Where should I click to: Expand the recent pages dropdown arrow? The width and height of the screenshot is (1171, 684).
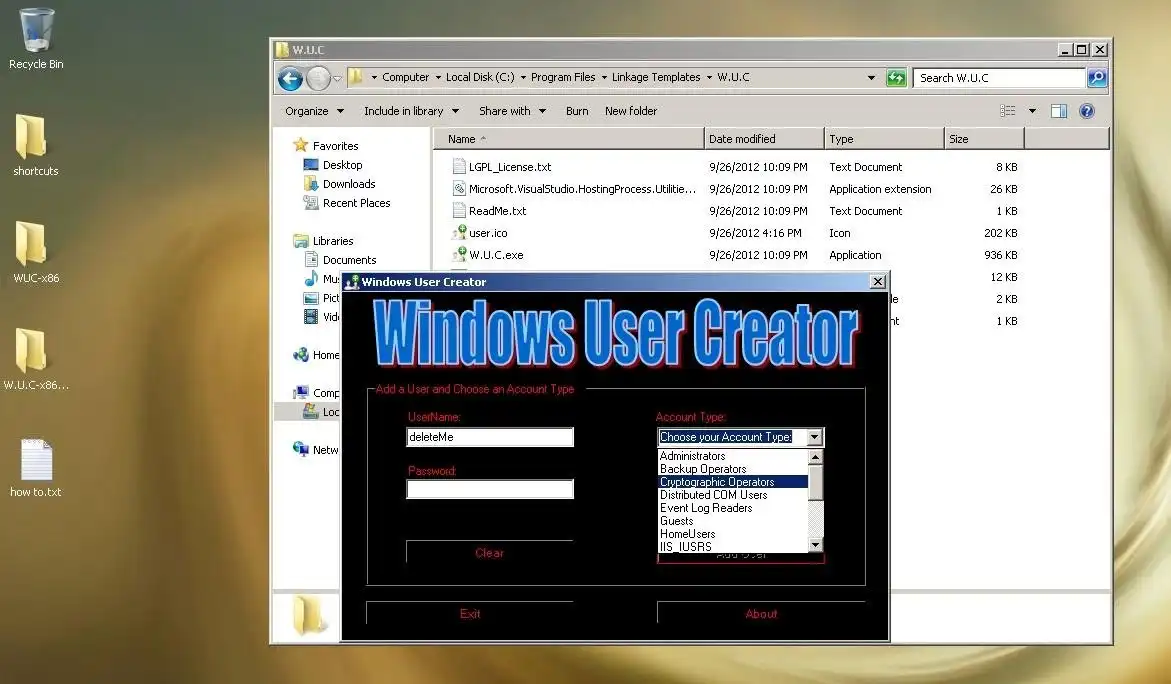(338, 78)
